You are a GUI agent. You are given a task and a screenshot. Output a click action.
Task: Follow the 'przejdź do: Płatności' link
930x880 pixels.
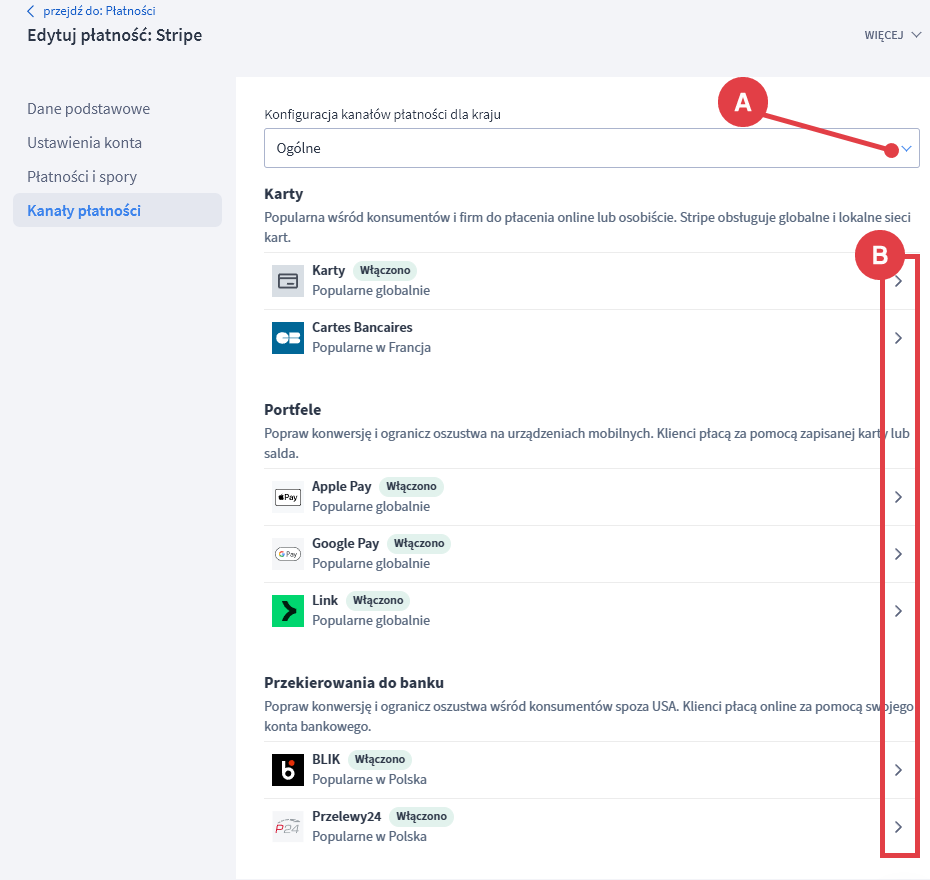click(98, 12)
